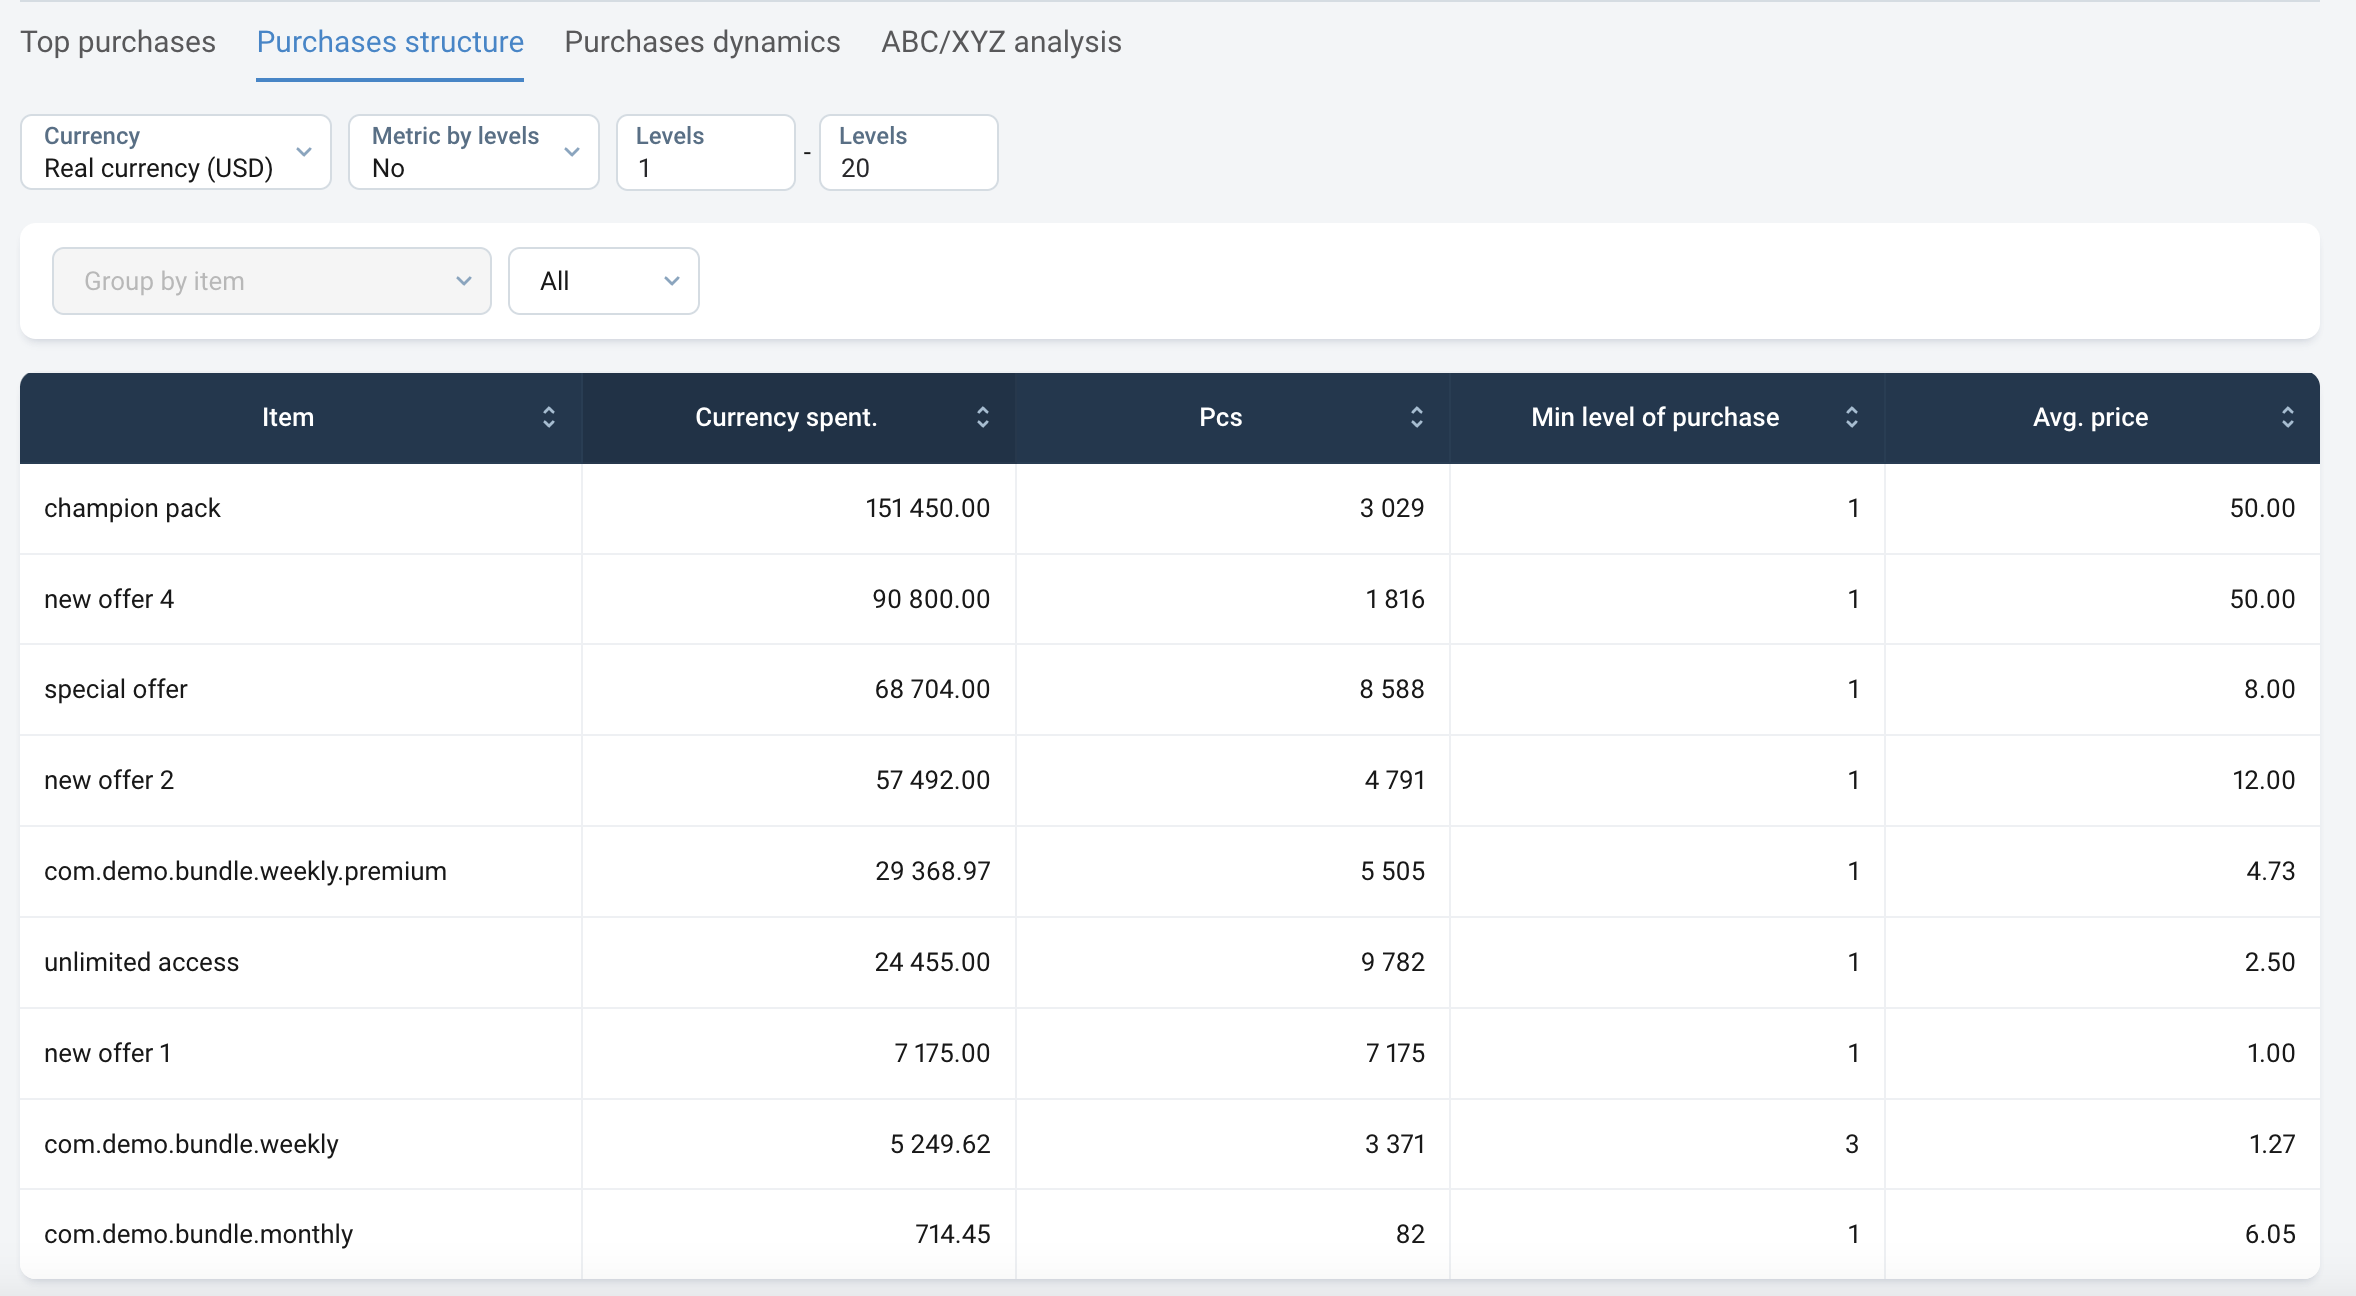Click special offer item name
2356x1296 pixels.
[116, 689]
